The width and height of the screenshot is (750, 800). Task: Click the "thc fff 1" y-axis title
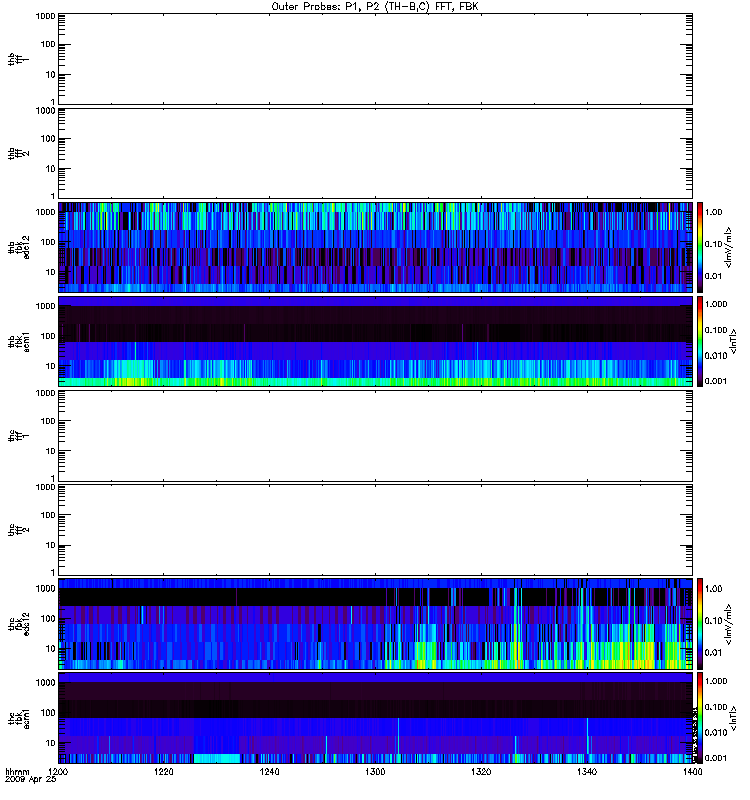tap(19, 436)
